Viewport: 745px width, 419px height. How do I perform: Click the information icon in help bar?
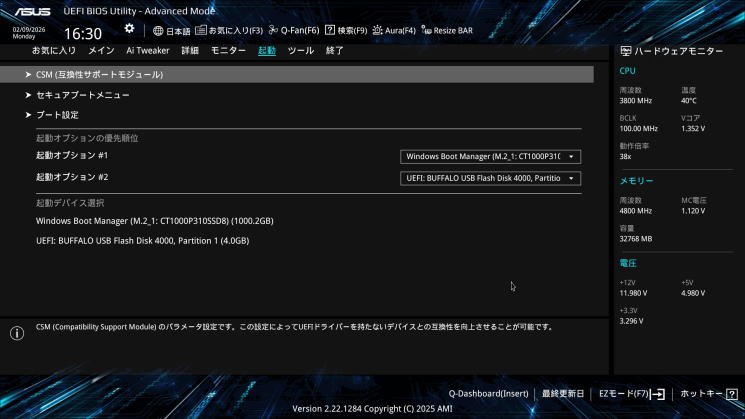(x=17, y=333)
